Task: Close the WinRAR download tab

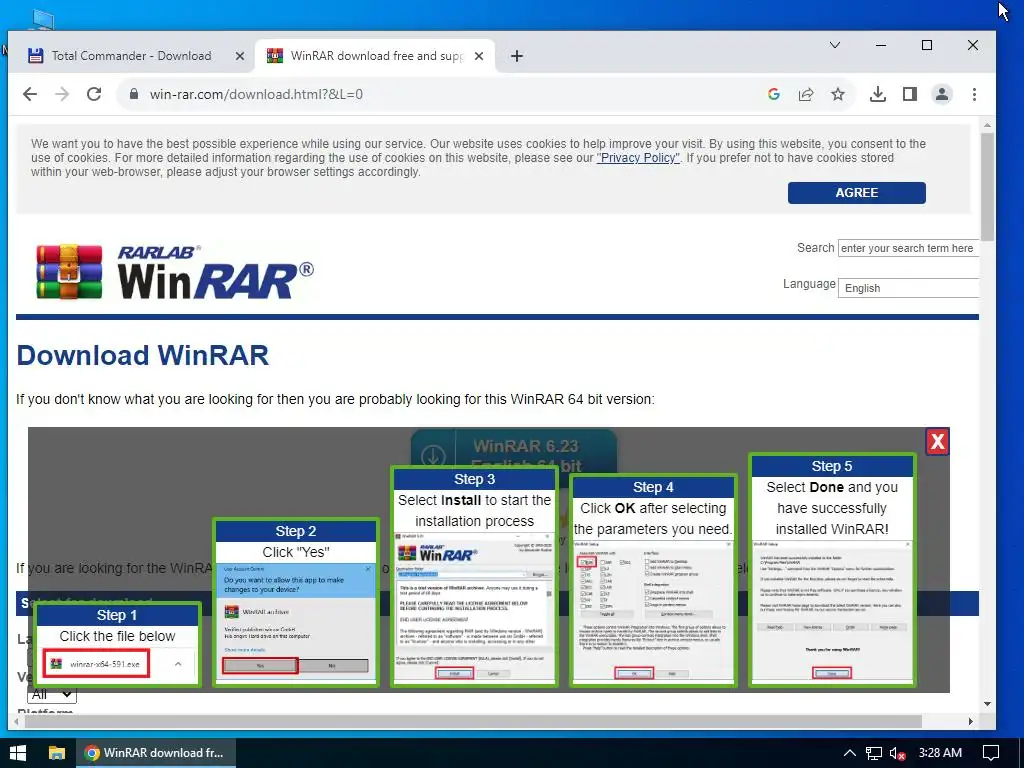Action: click(479, 56)
